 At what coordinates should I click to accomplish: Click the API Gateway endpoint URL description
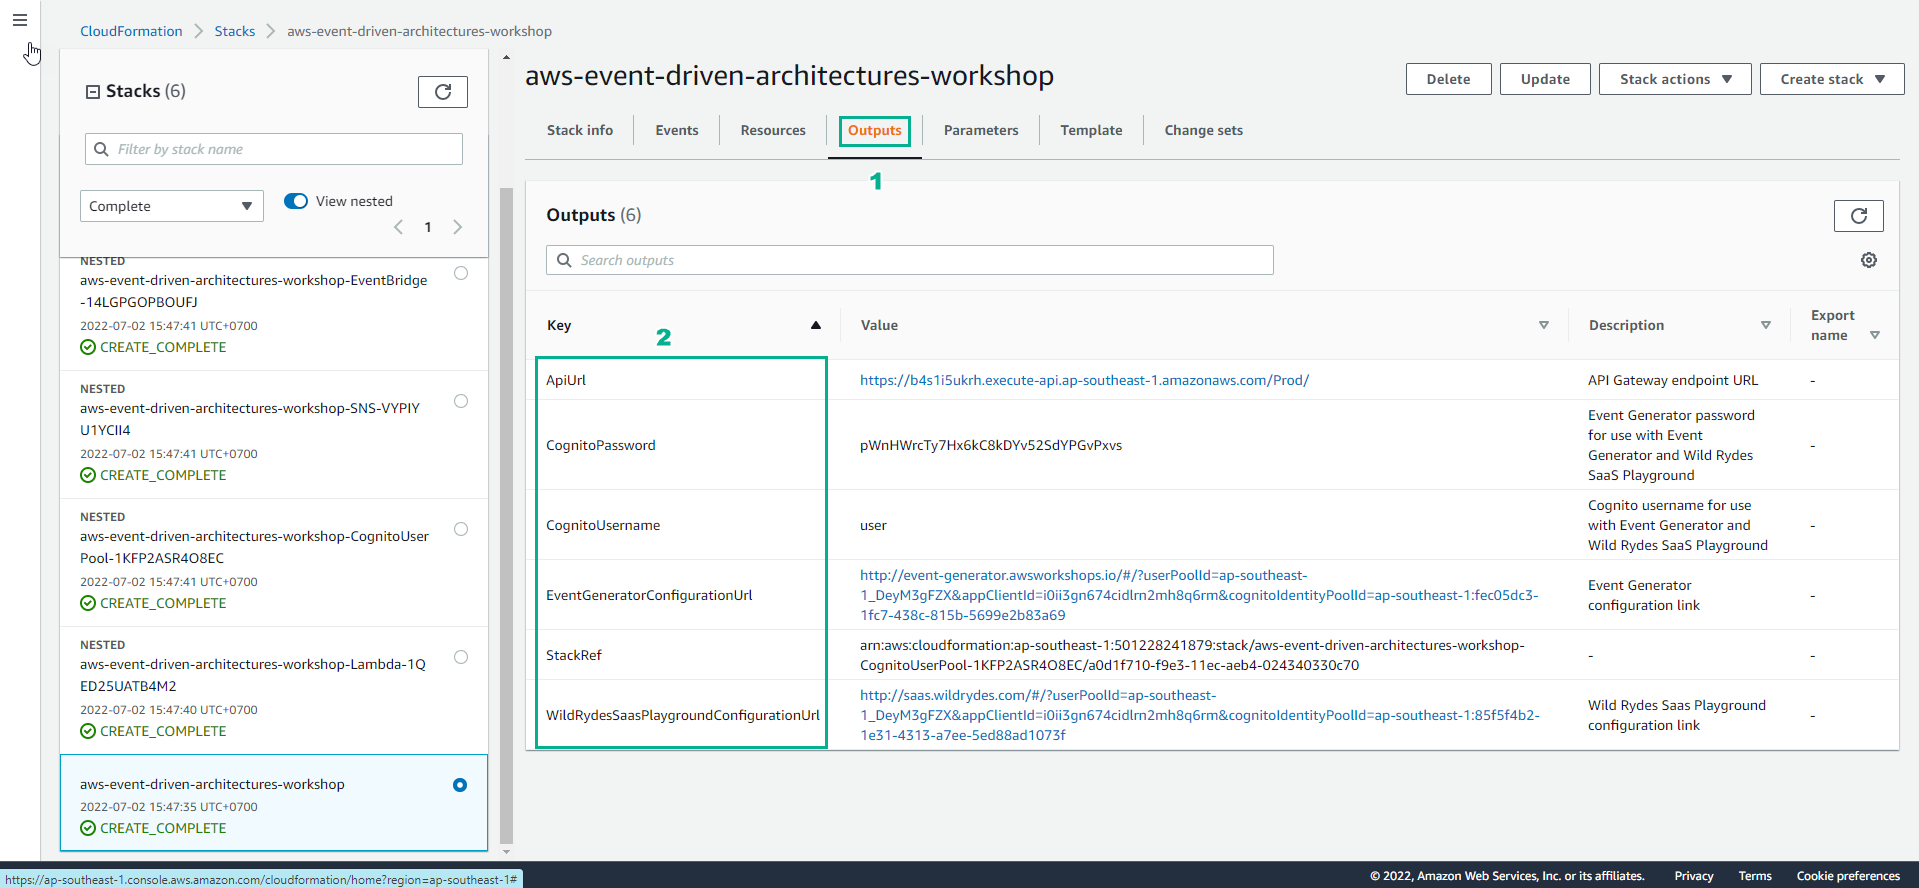(x=1673, y=380)
